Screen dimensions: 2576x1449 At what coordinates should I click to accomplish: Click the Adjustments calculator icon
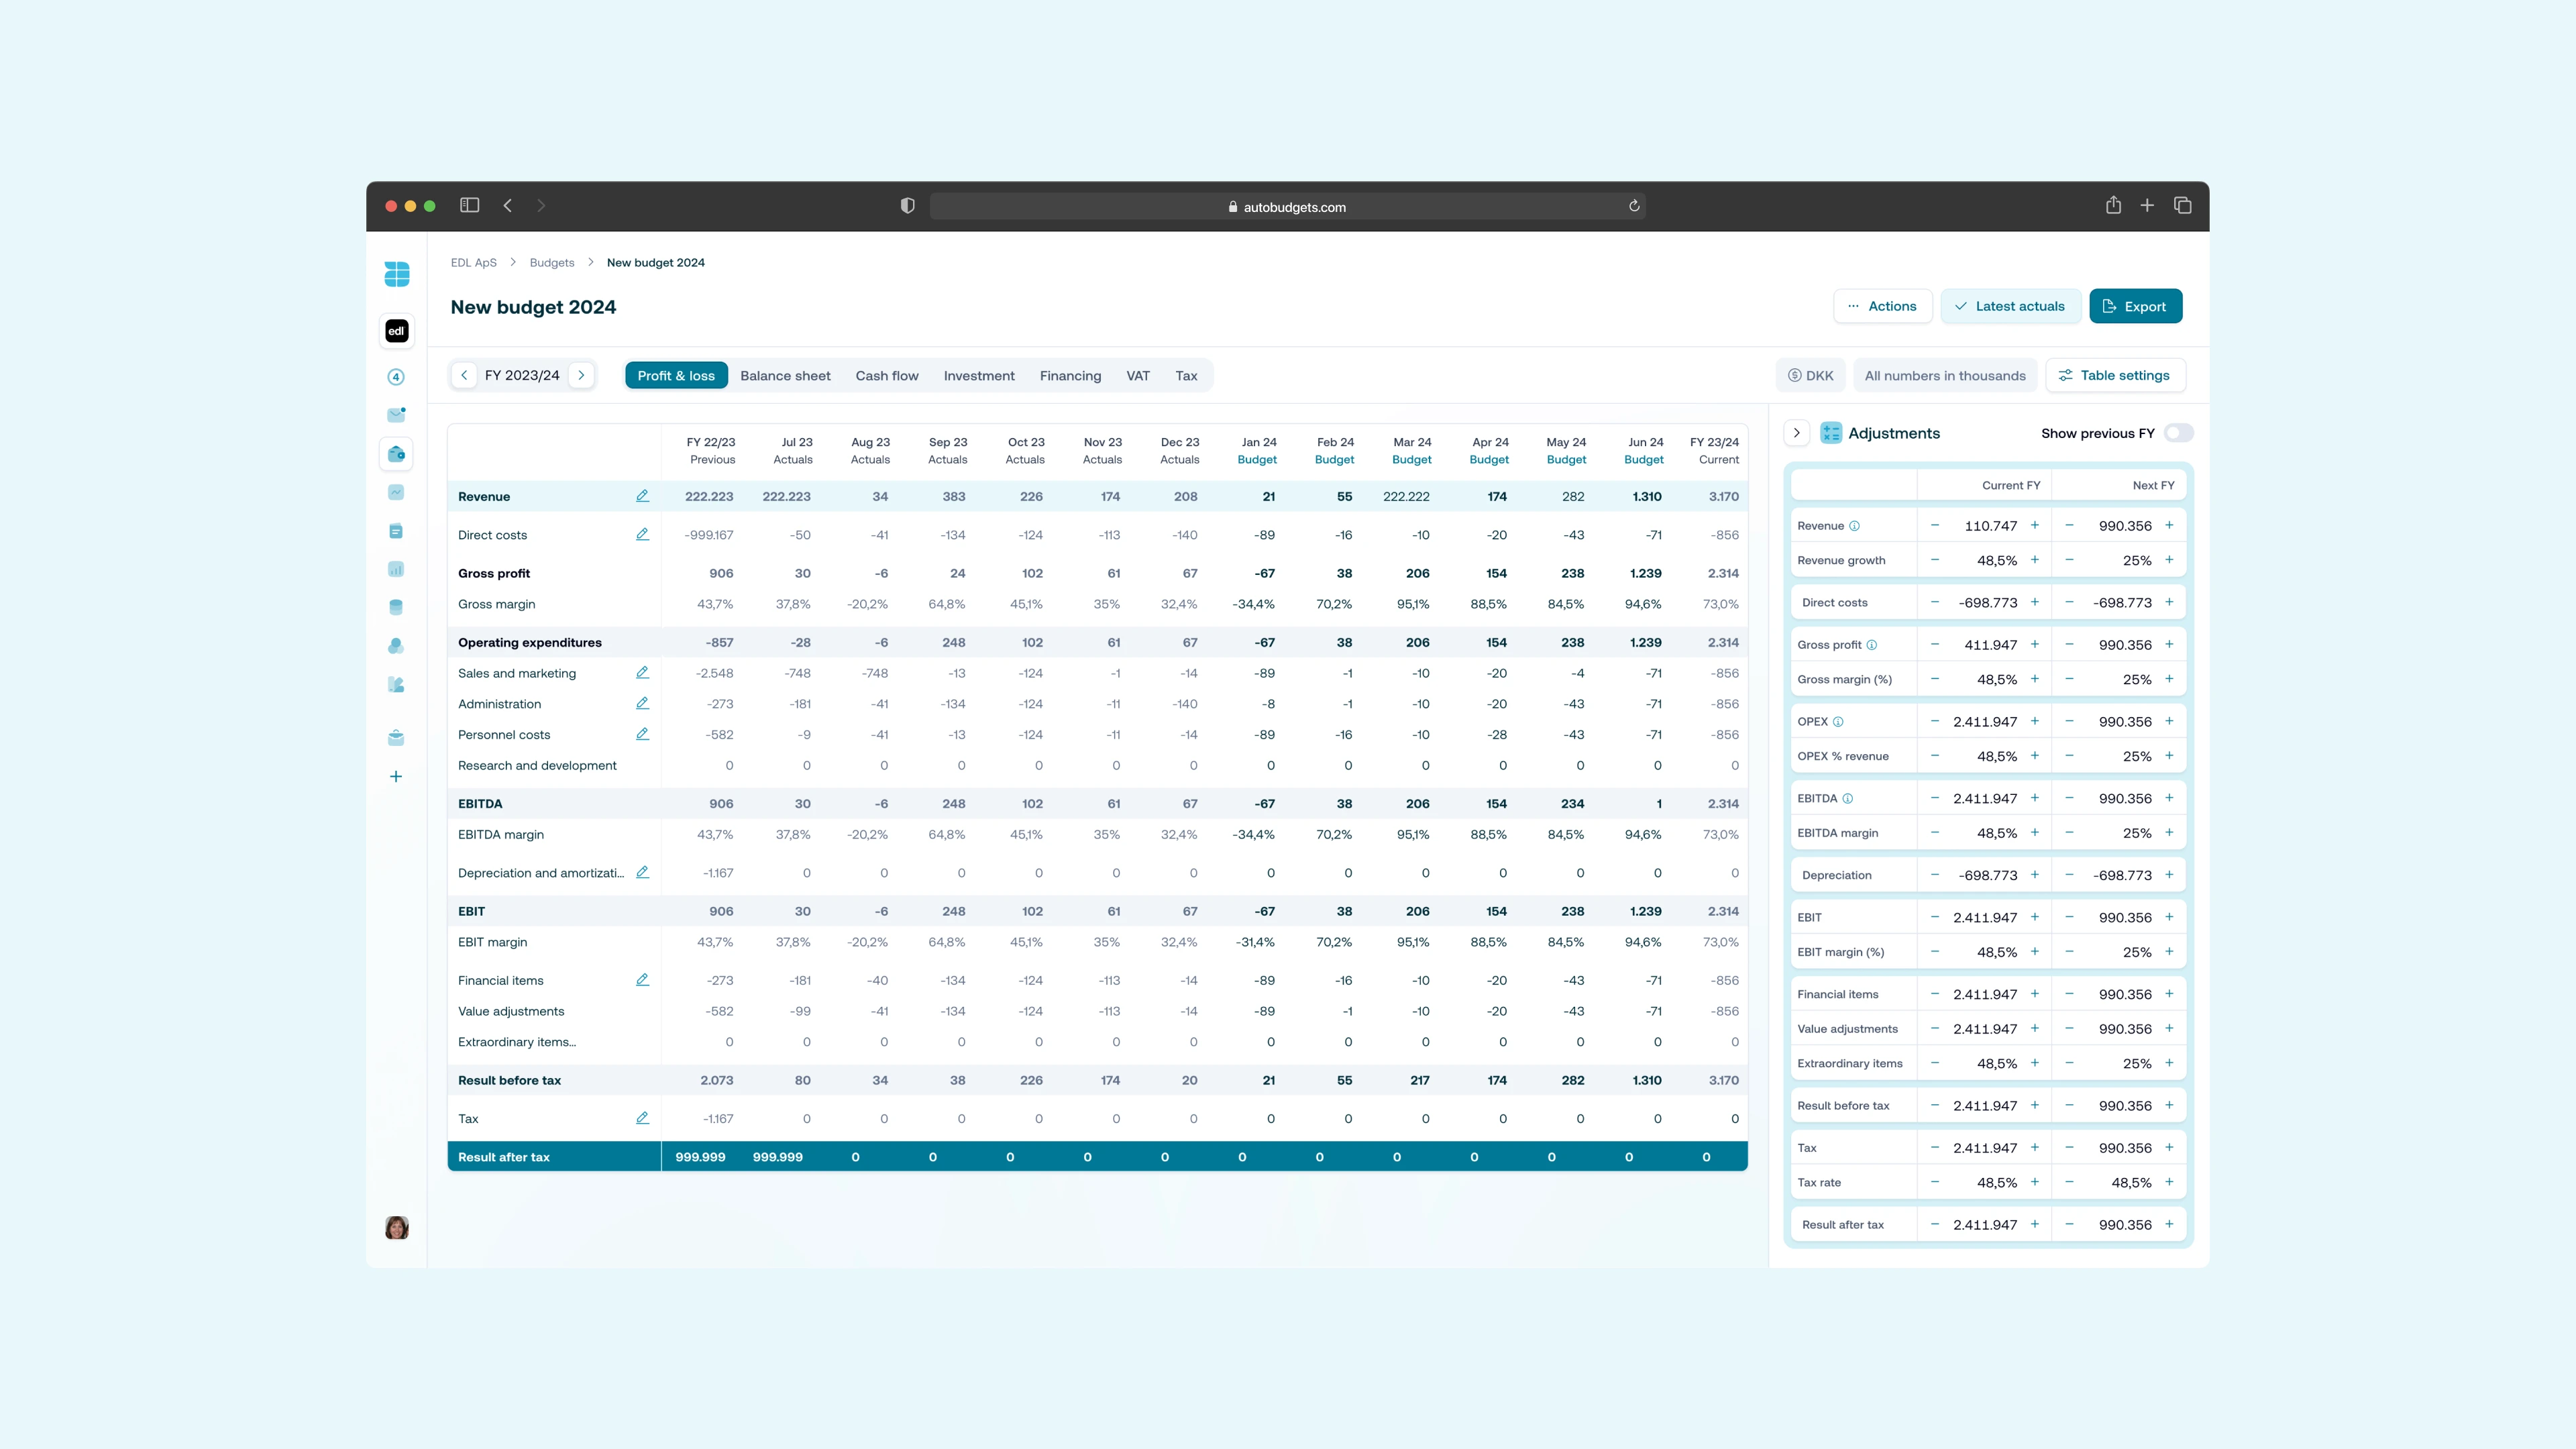click(1831, 433)
